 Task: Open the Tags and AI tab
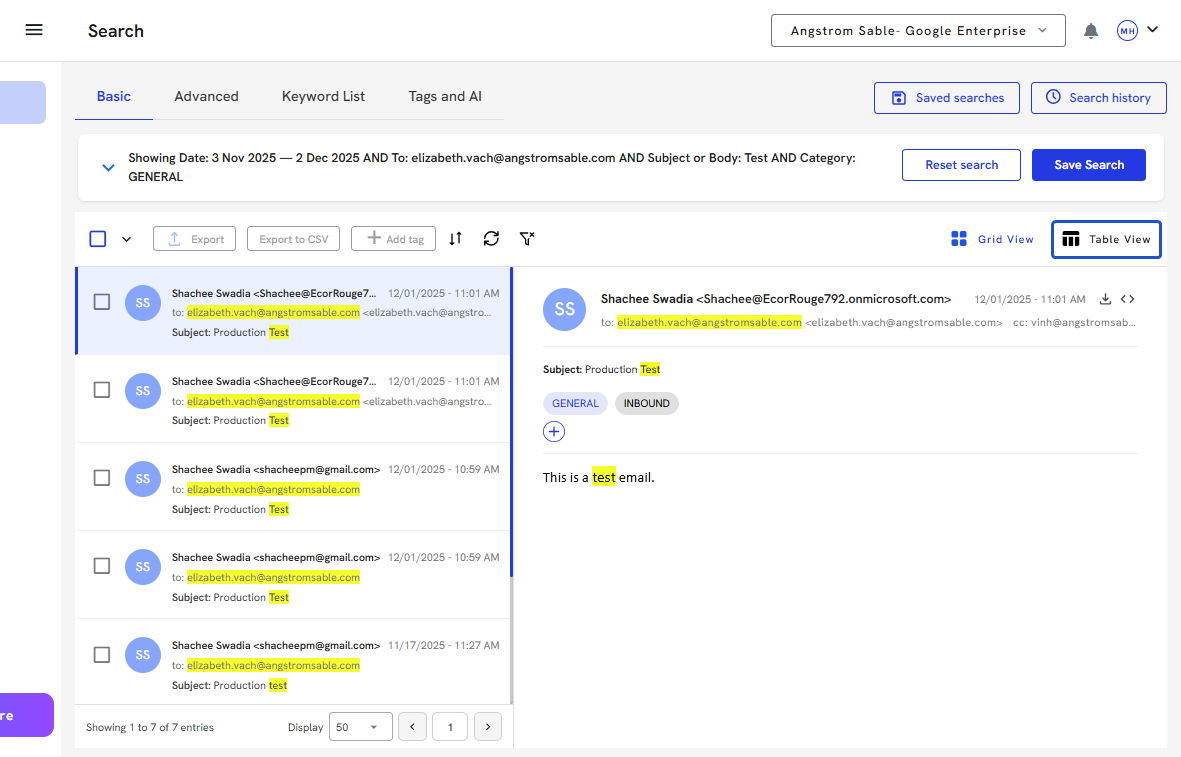click(x=445, y=97)
